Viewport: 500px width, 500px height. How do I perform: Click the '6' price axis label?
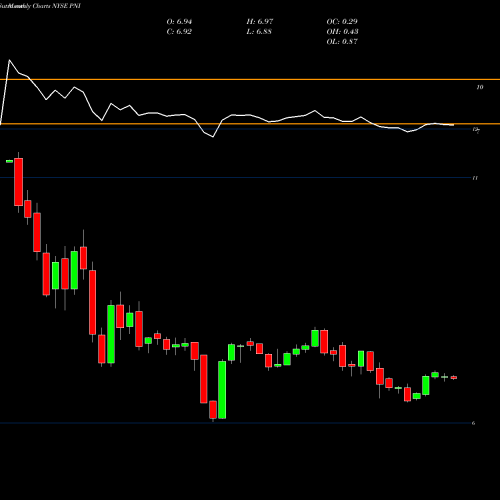click(x=473, y=423)
